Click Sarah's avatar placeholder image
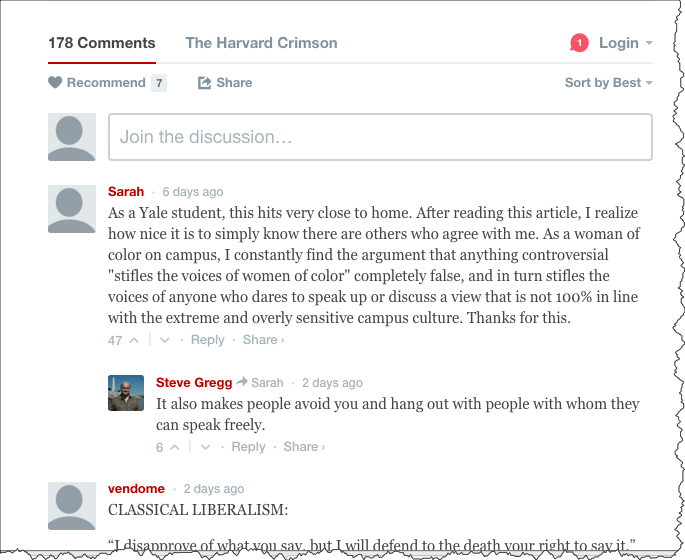685x560 pixels. pos(72,209)
